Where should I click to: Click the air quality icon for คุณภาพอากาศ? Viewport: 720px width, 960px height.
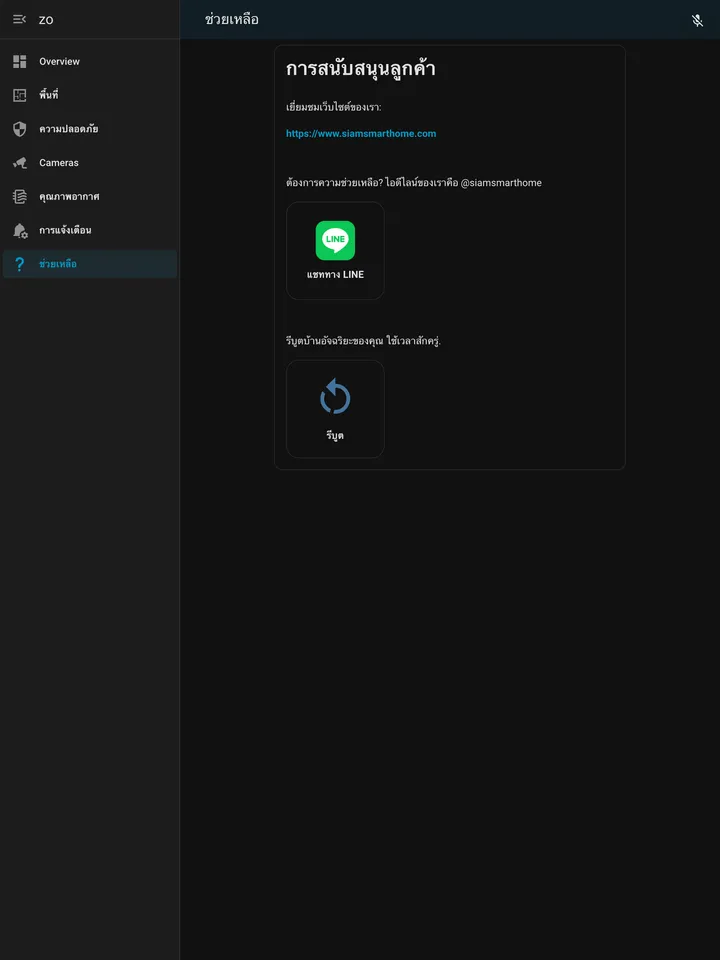(20, 197)
